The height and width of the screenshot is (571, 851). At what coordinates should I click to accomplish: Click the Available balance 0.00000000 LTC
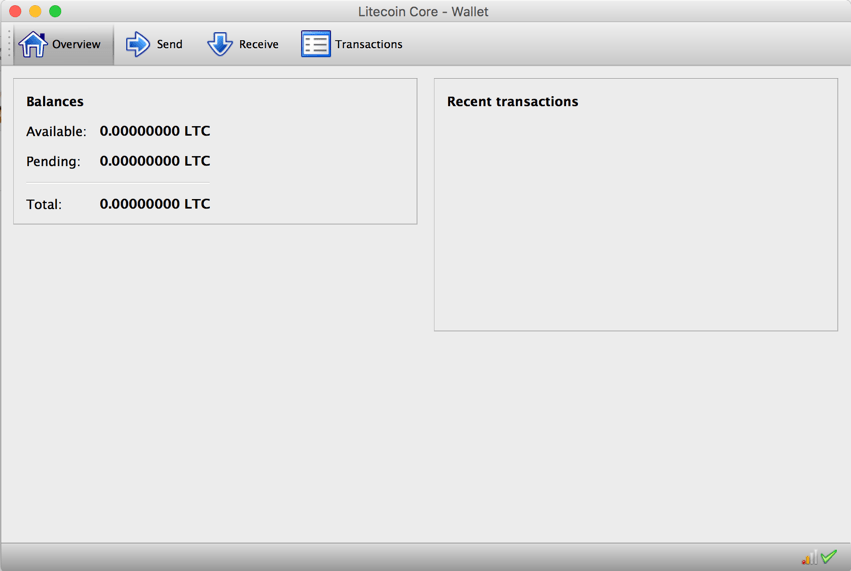tap(155, 131)
